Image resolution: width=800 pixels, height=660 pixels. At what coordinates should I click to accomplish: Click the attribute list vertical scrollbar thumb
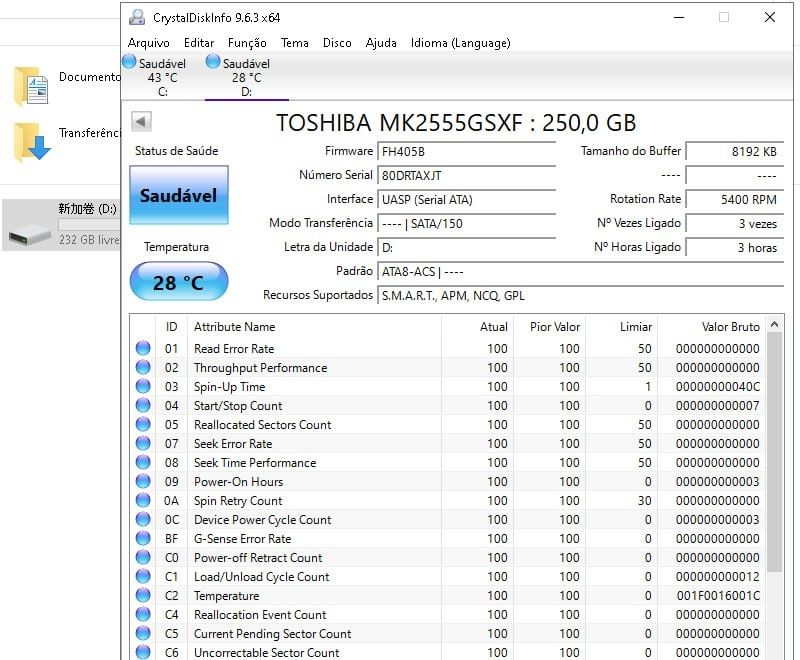[774, 452]
